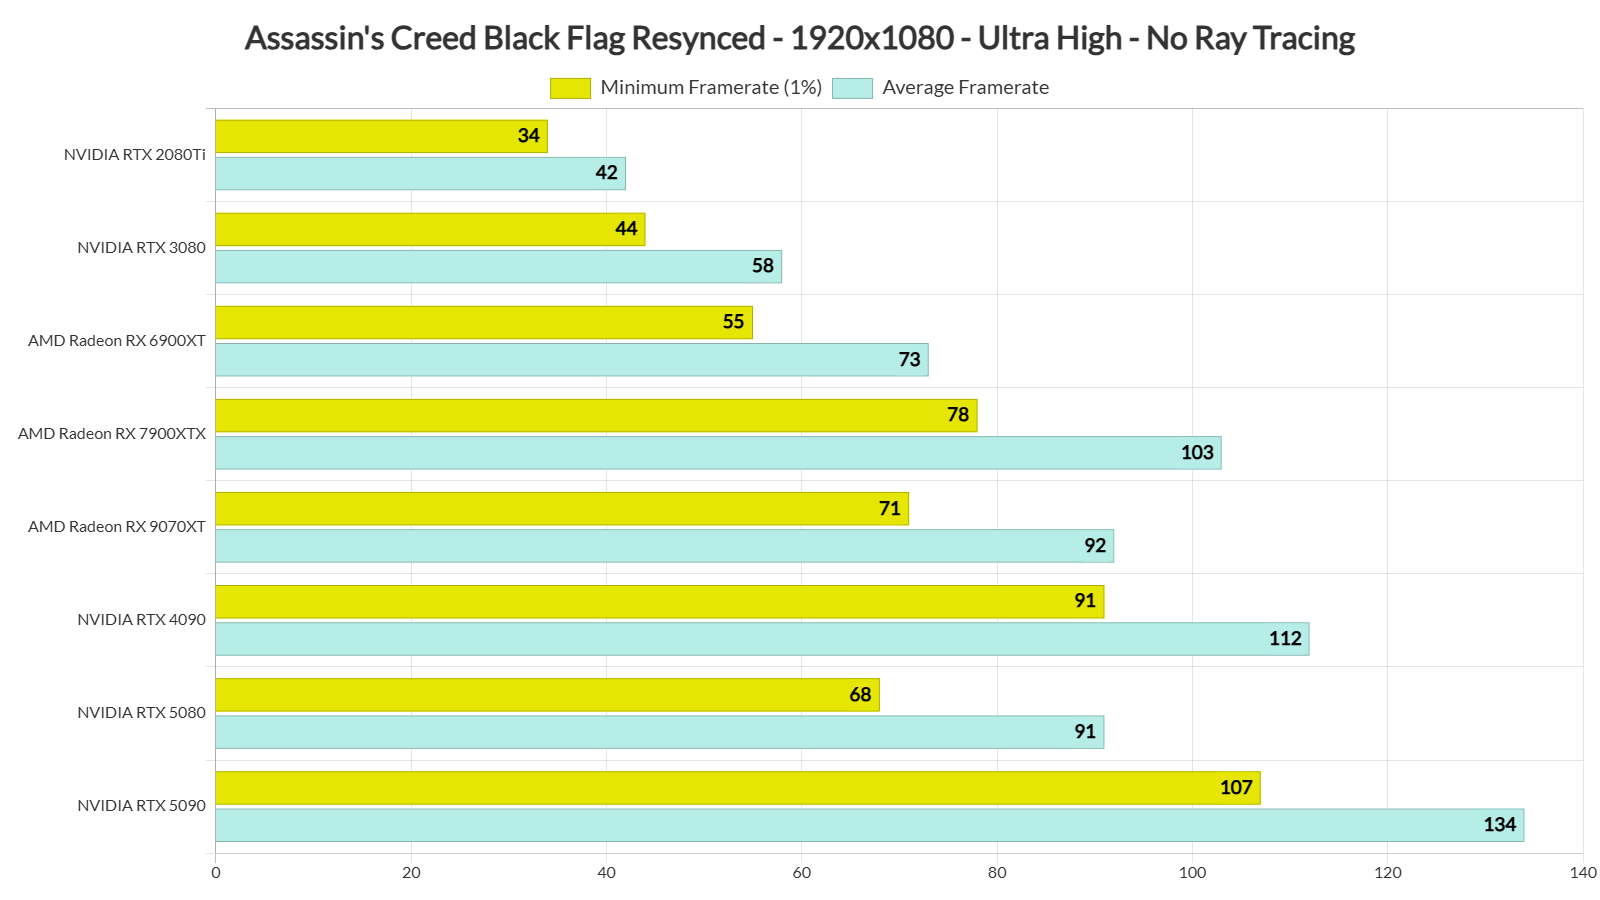Screen dimensions: 1600x900
Task: Click the "AMD Radeon RX 9070XT" axis label
Action: tap(117, 526)
